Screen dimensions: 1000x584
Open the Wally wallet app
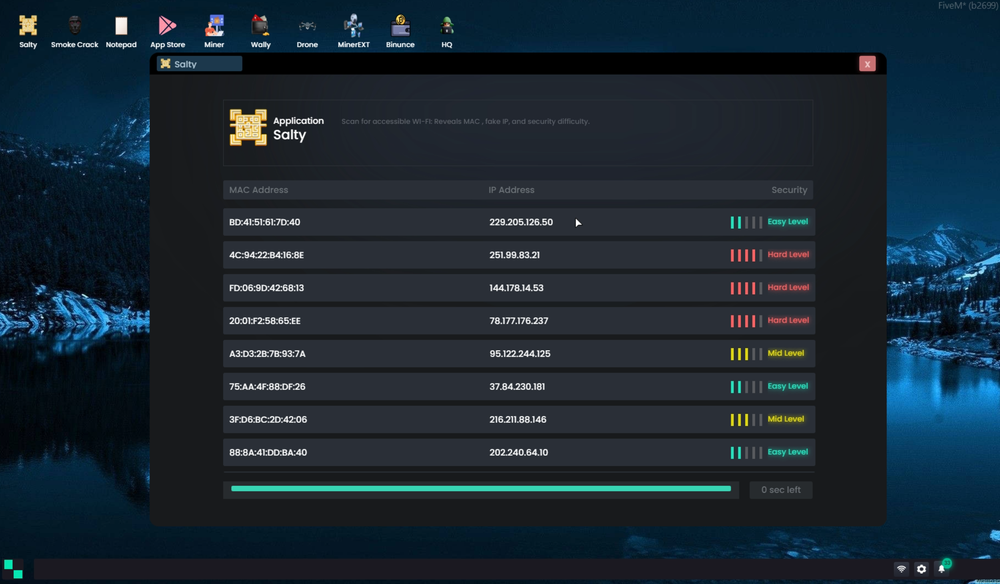click(260, 30)
